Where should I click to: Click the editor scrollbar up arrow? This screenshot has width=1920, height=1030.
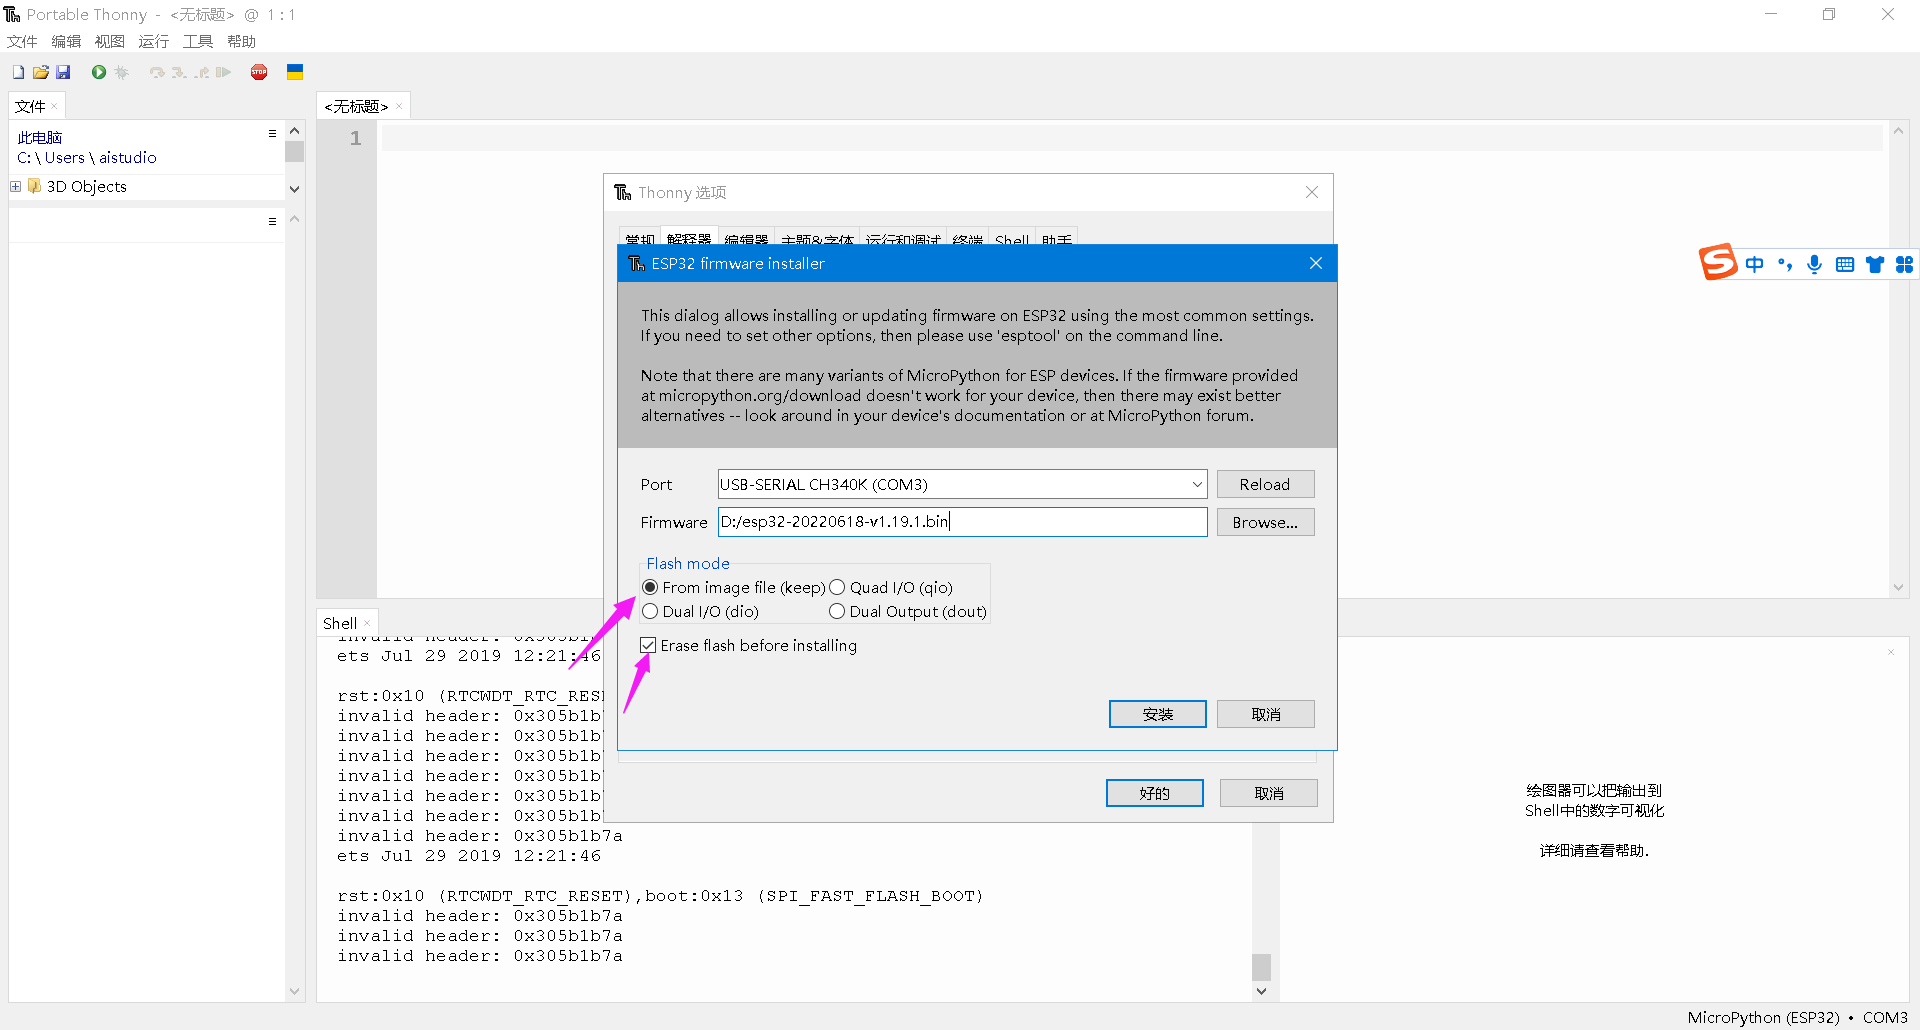1898,131
